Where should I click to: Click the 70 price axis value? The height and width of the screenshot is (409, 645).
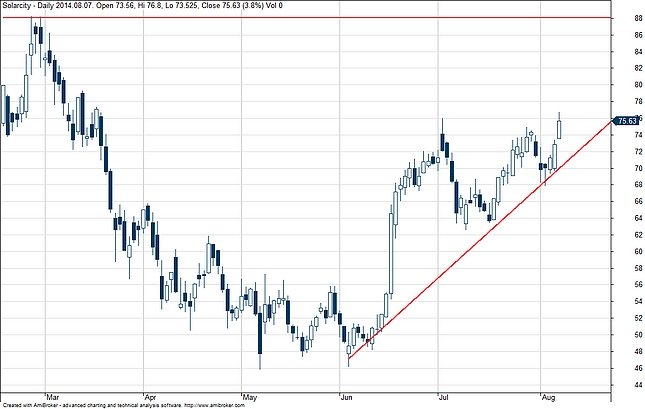(x=638, y=168)
